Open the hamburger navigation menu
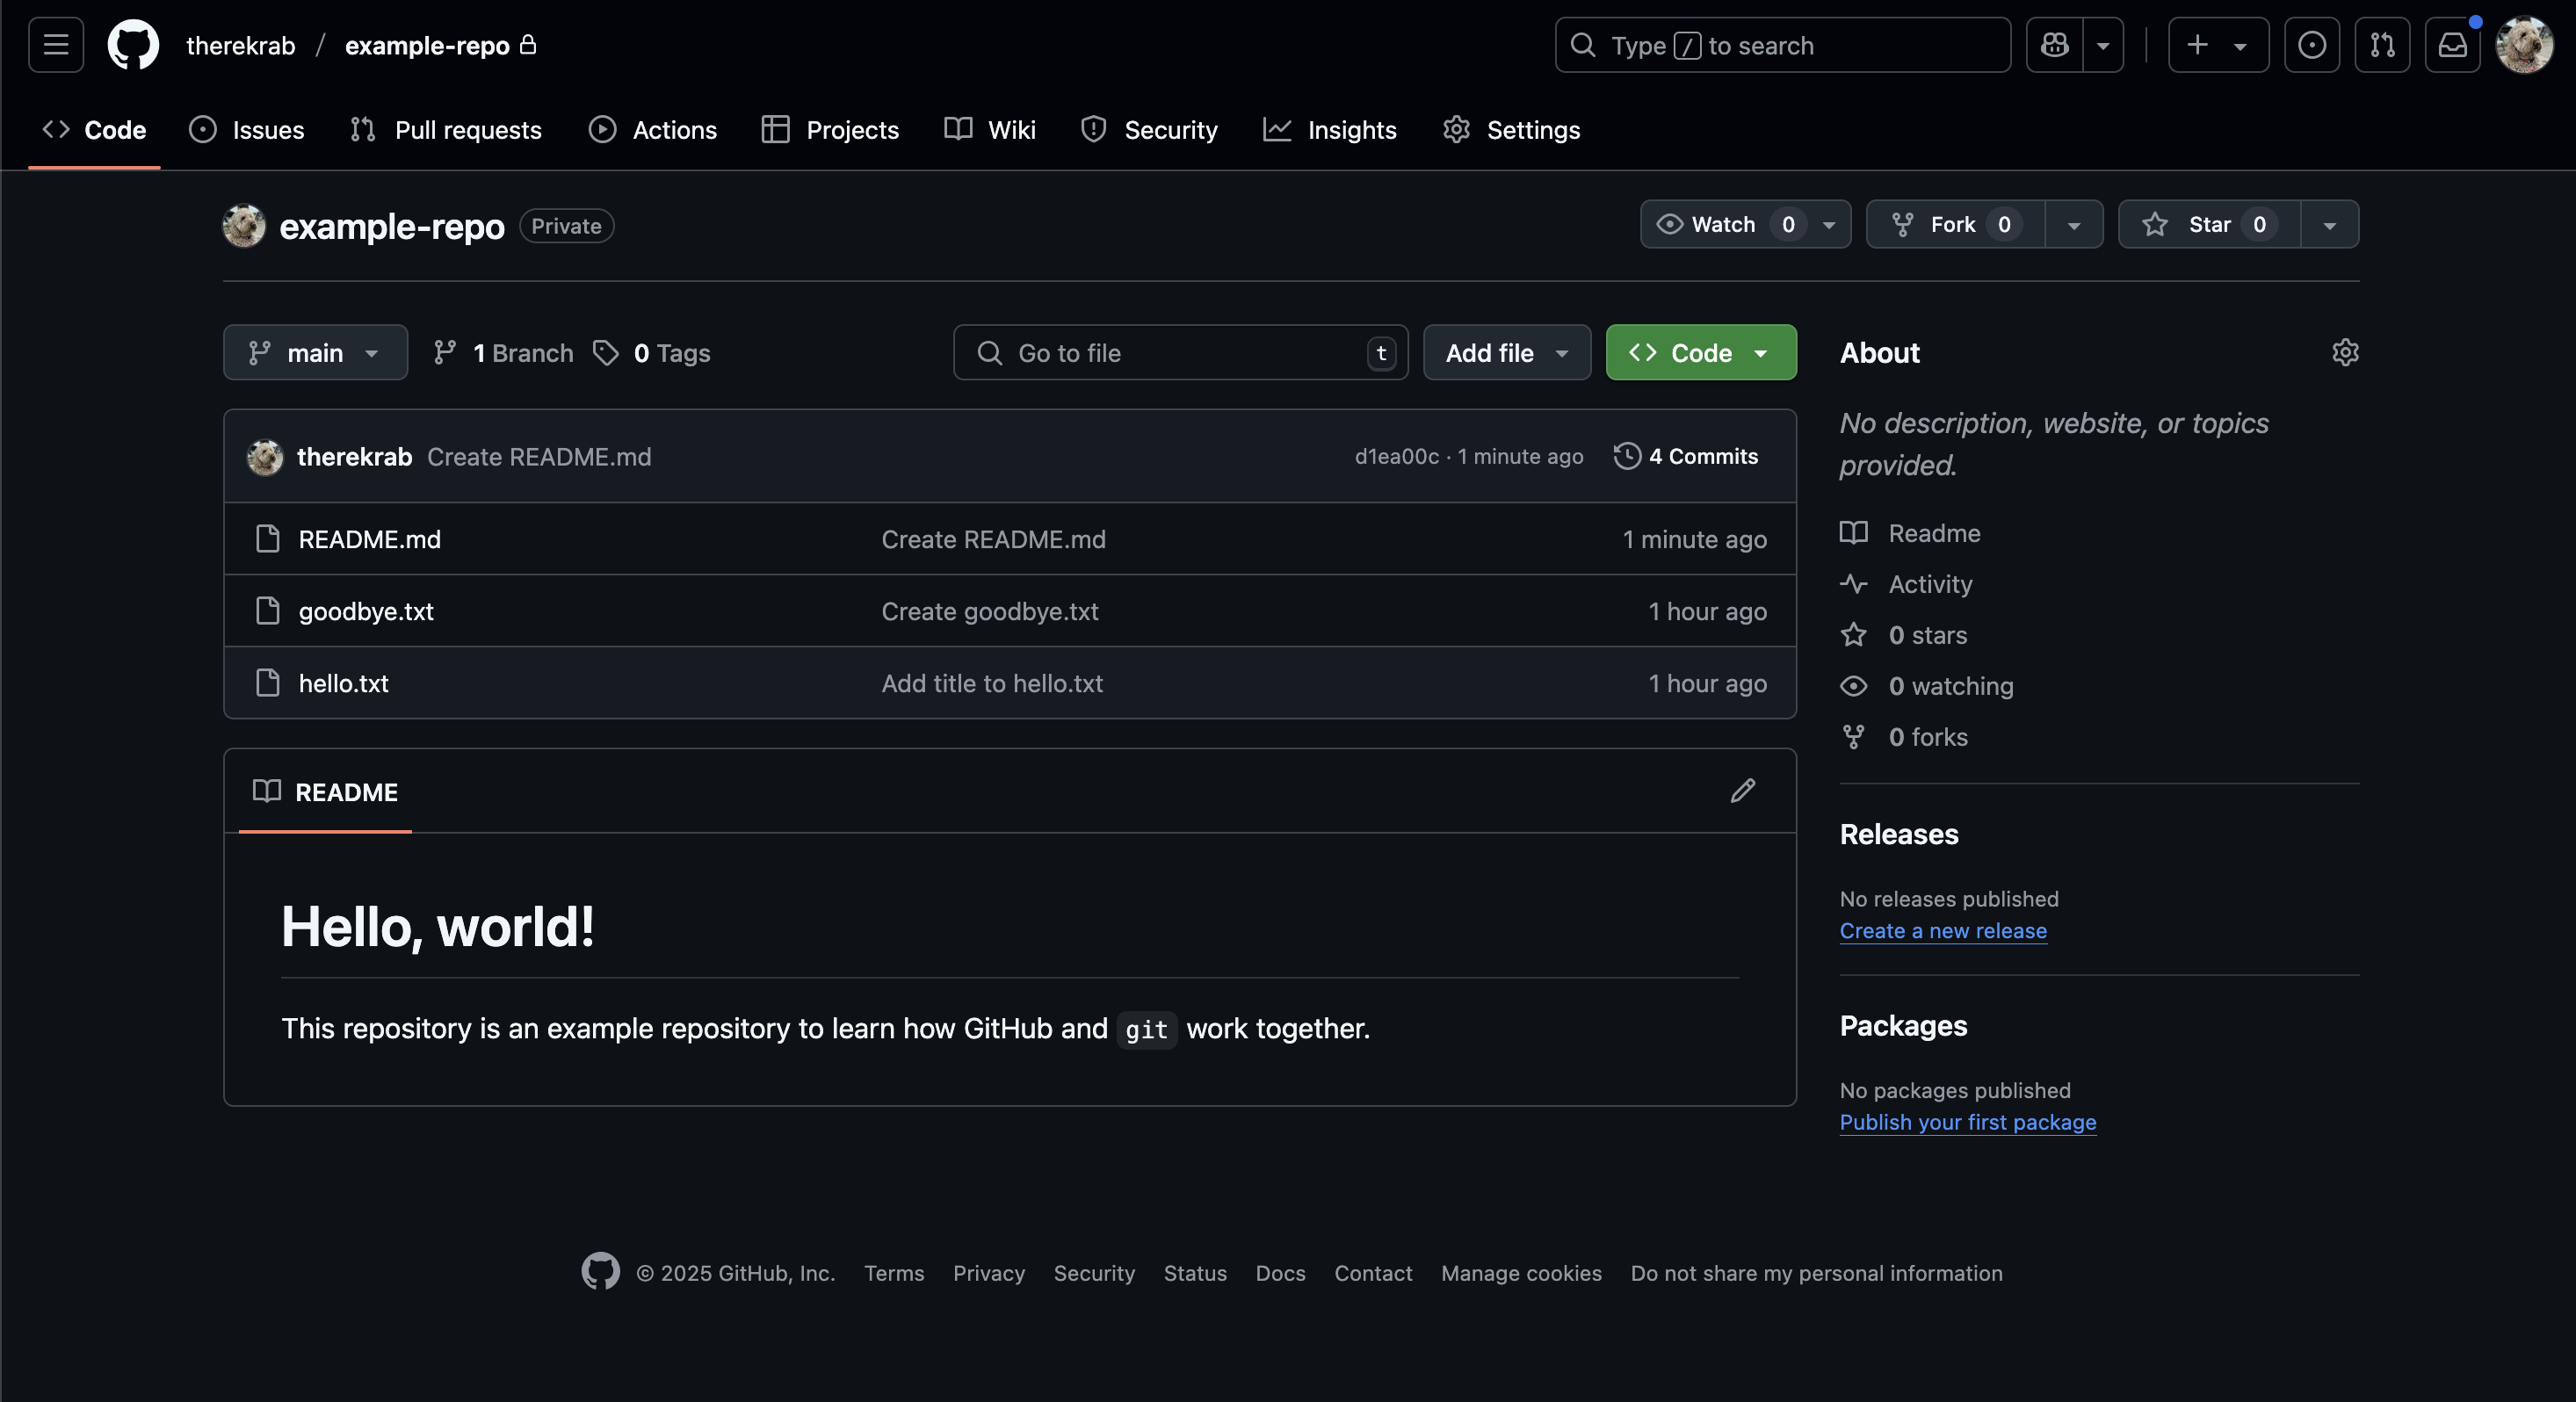Screen dimensions: 2576x1402 [56, 45]
